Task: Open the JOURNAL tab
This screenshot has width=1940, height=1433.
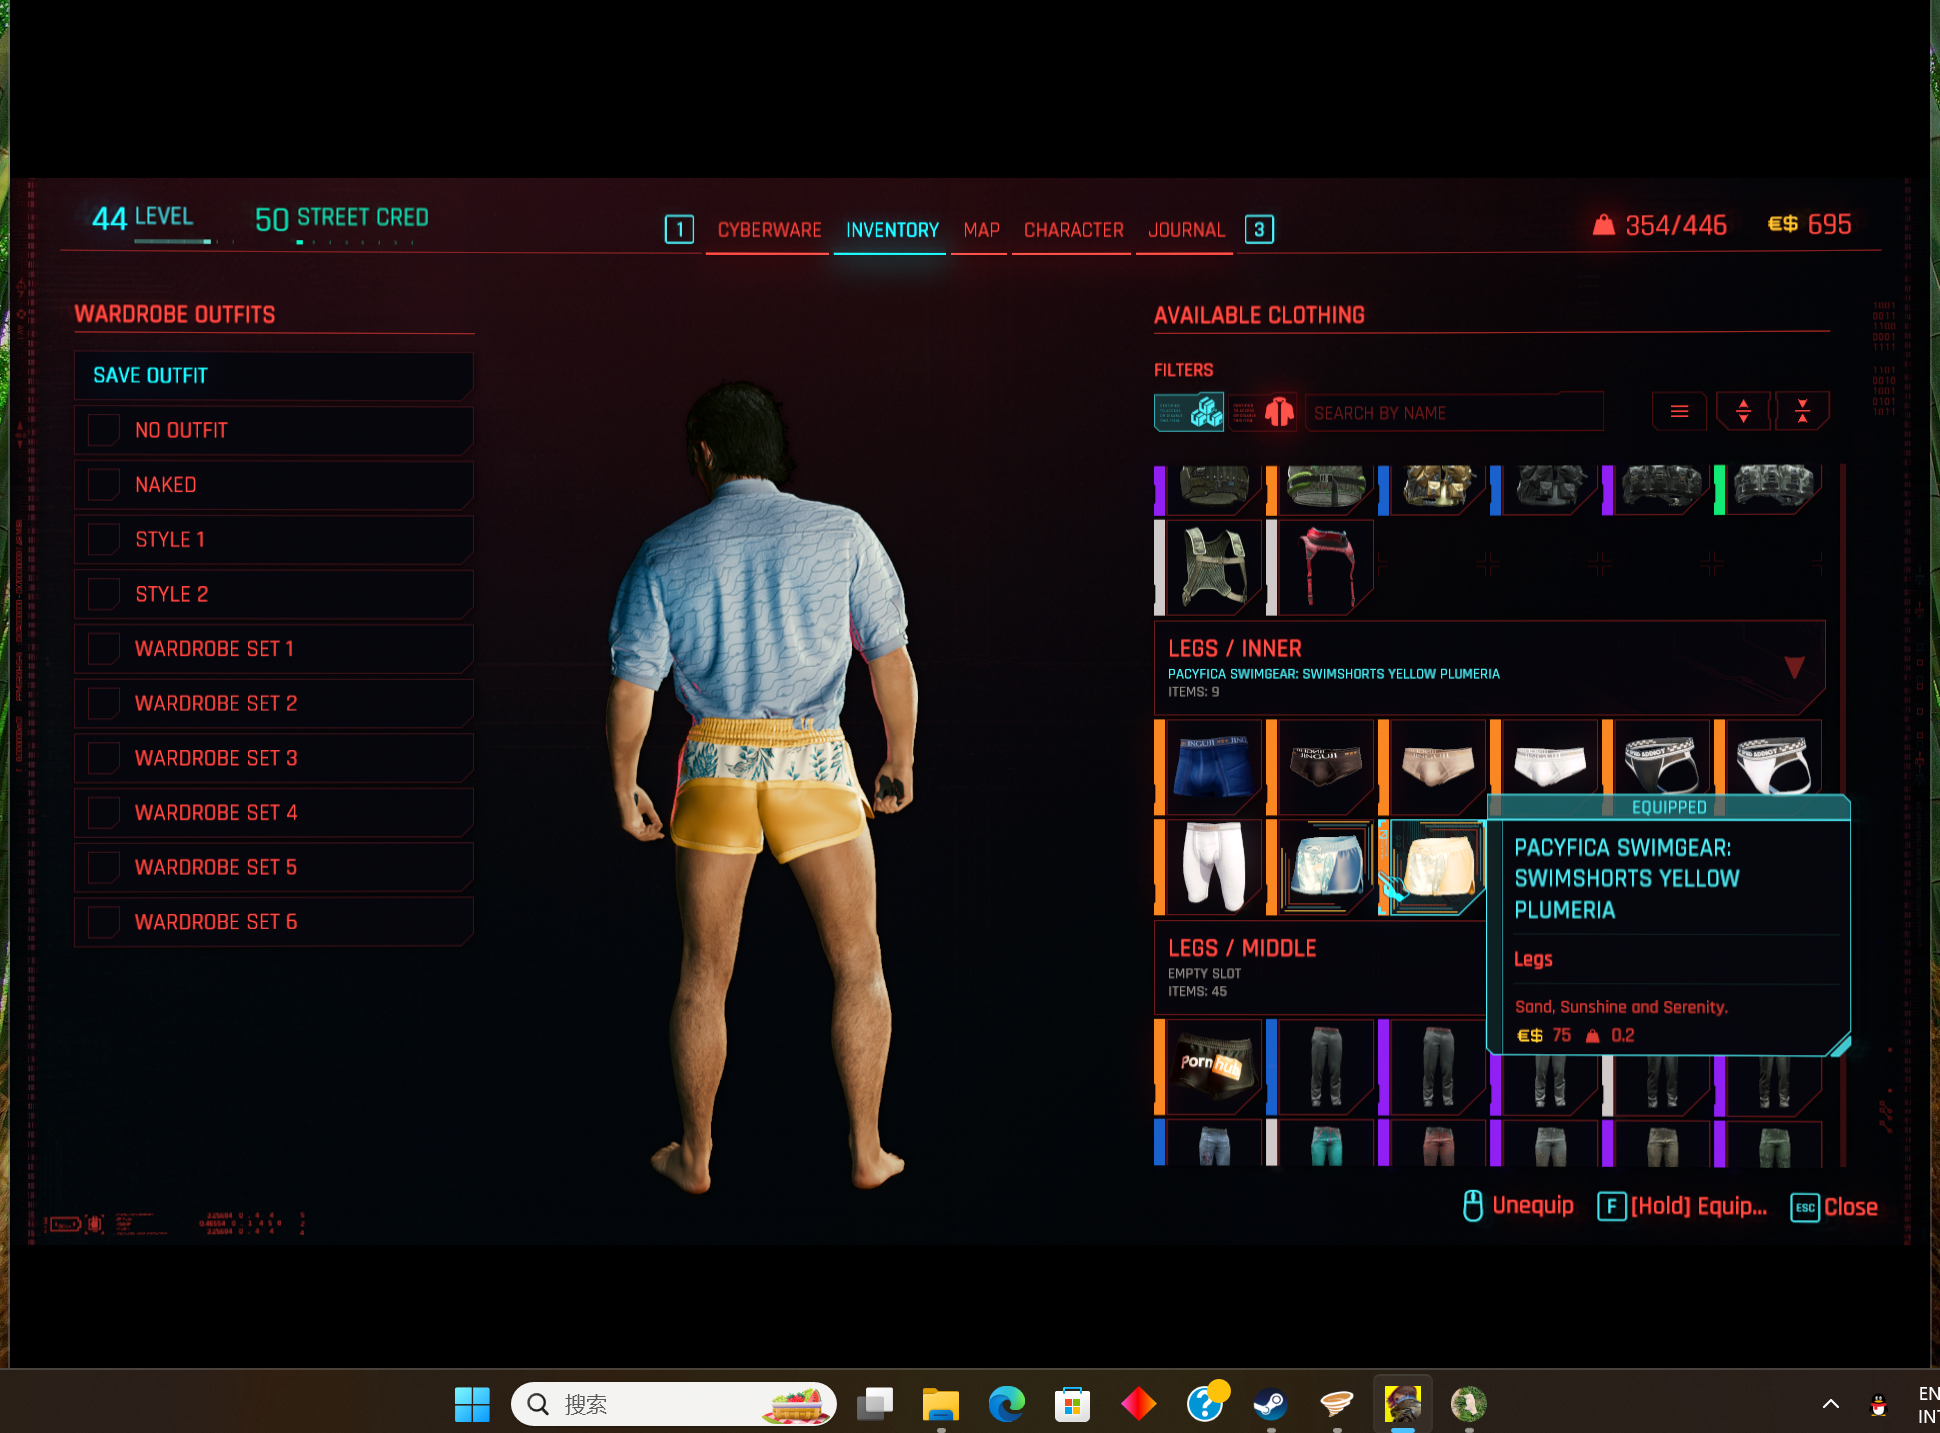Action: tap(1186, 230)
